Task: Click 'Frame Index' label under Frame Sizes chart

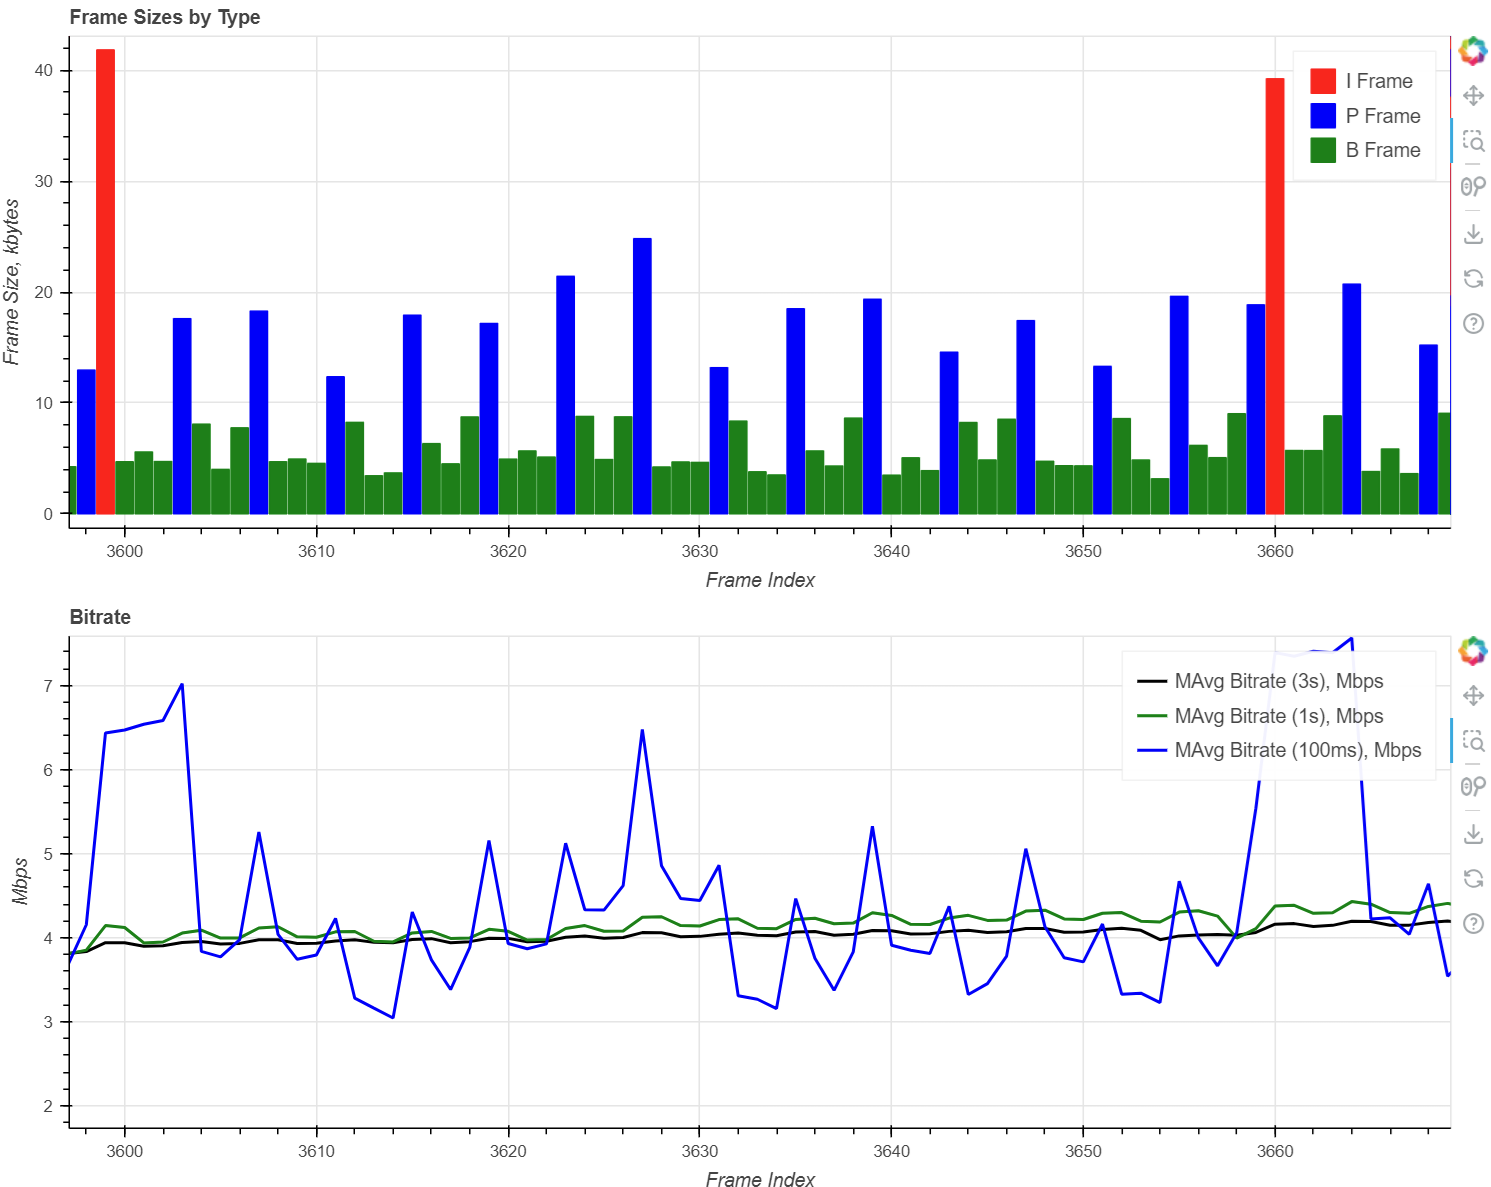Action: [x=760, y=580]
